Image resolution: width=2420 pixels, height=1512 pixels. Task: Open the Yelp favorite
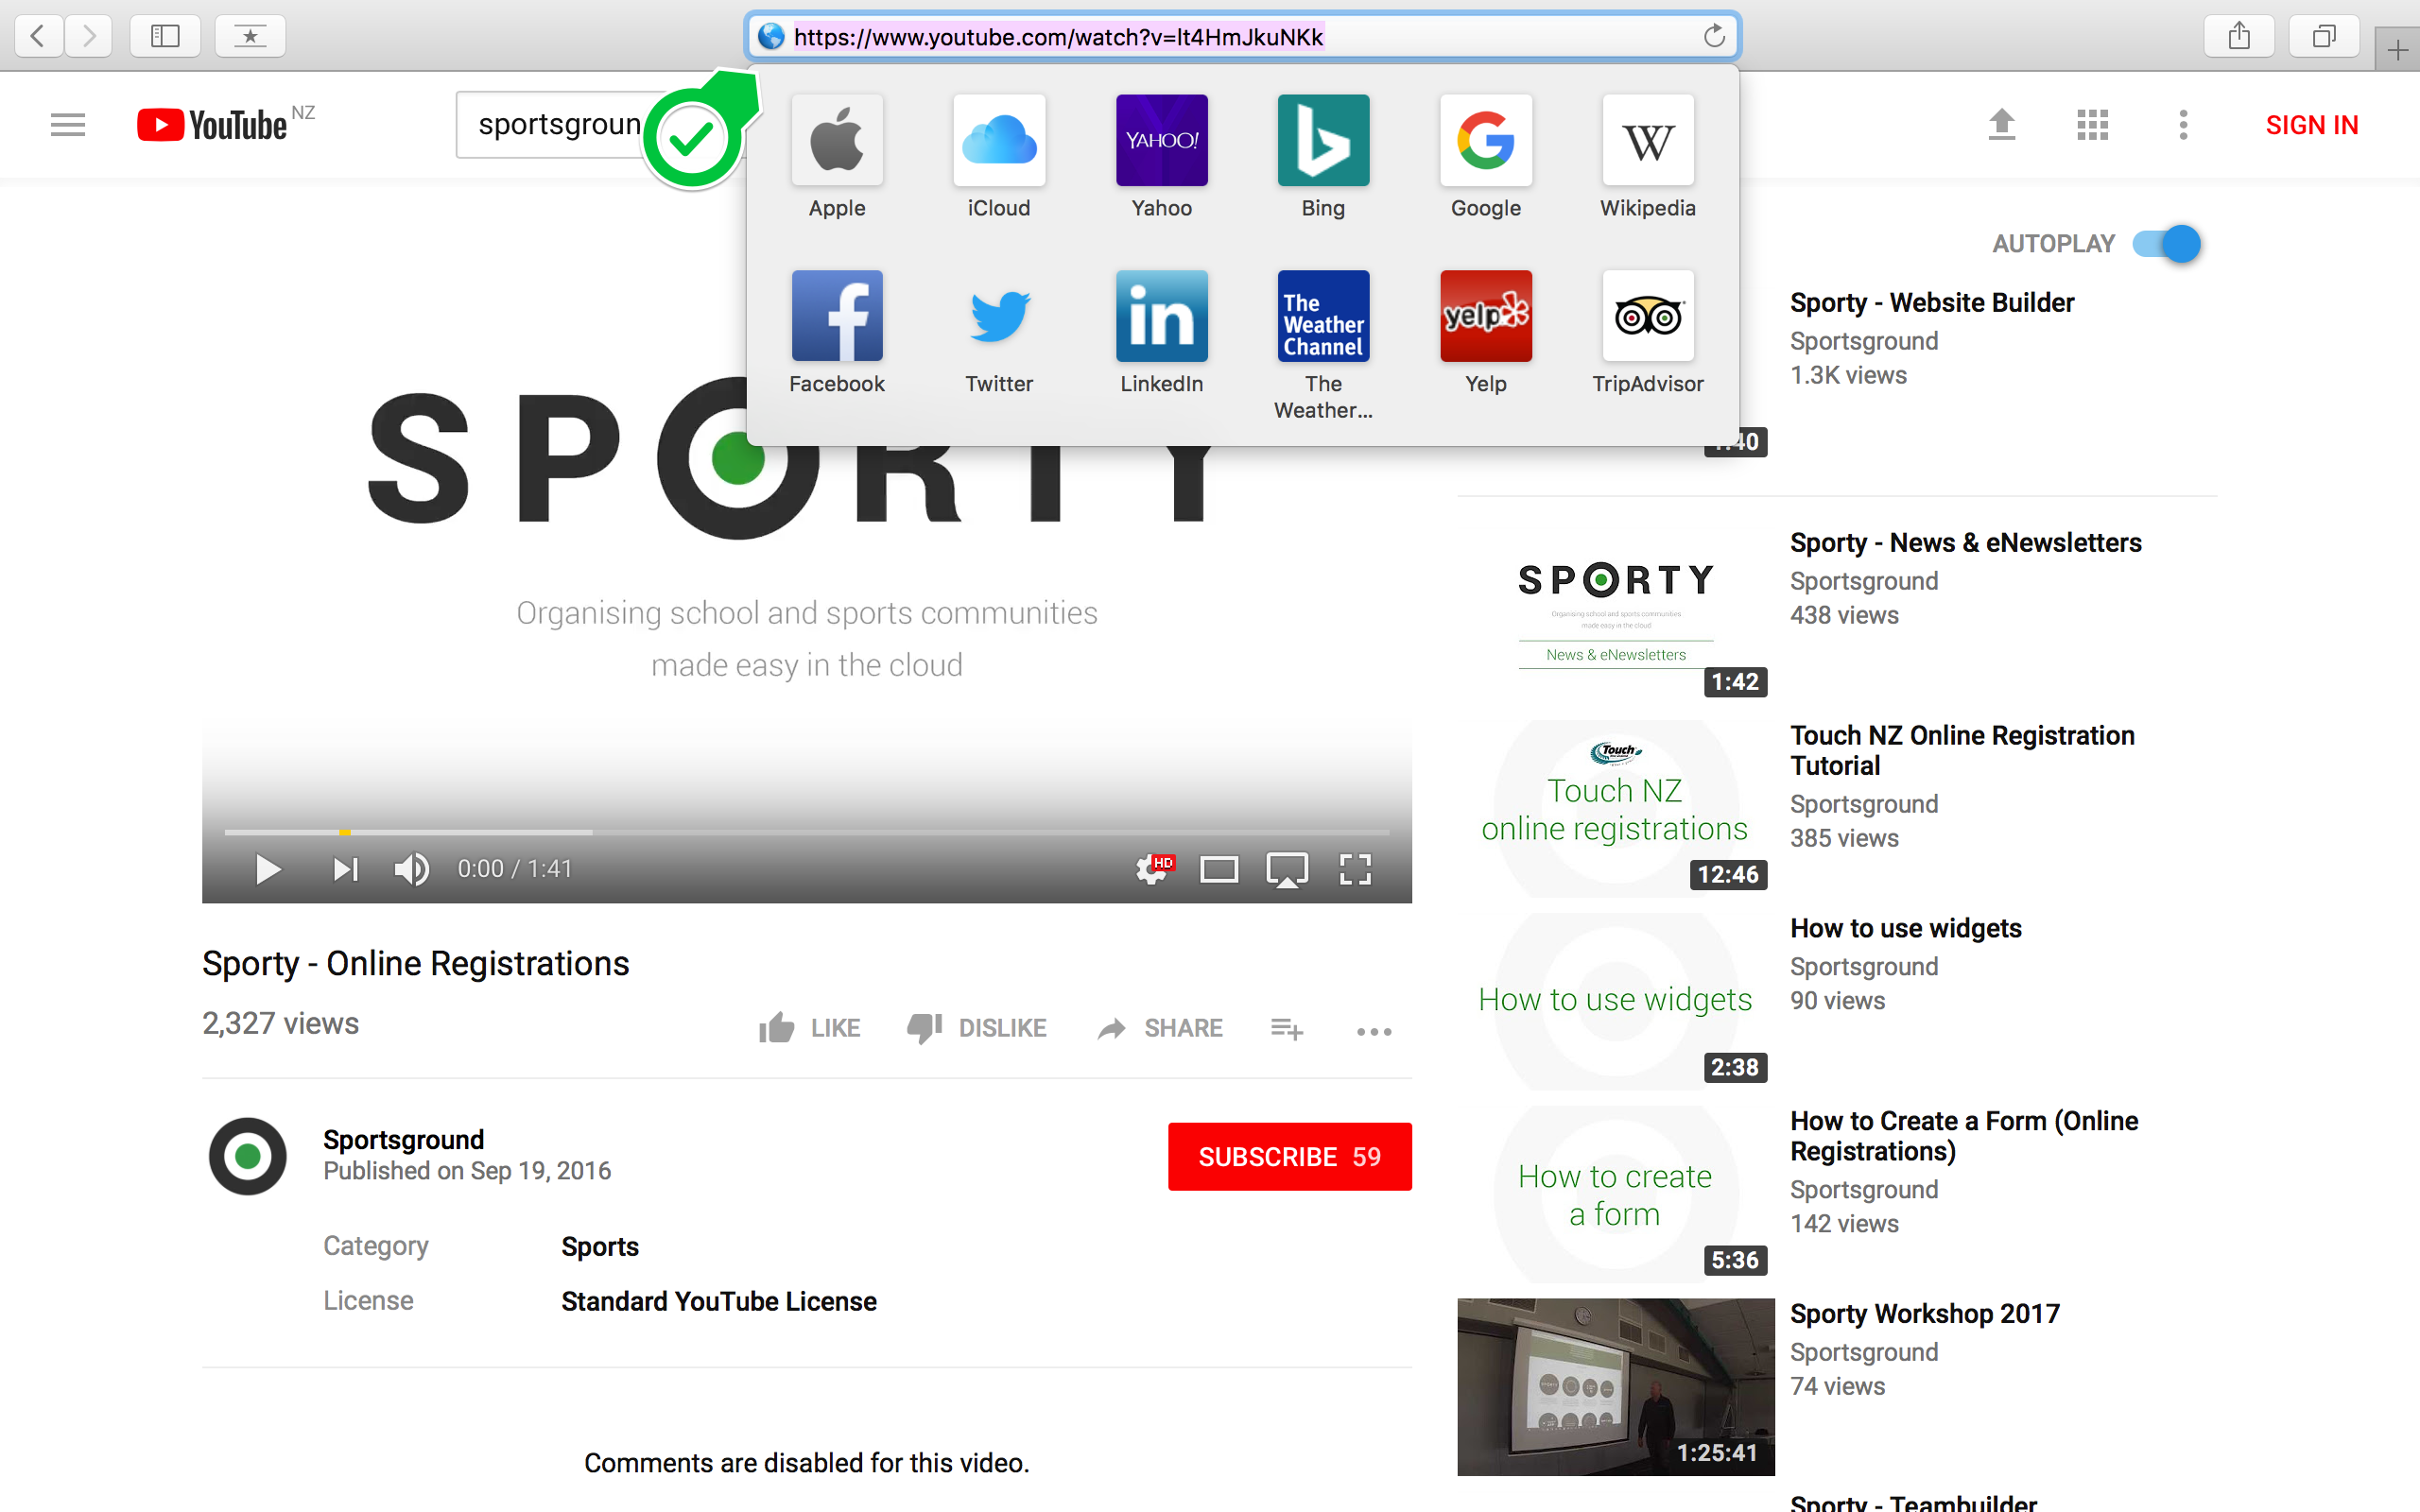pyautogui.click(x=1486, y=332)
